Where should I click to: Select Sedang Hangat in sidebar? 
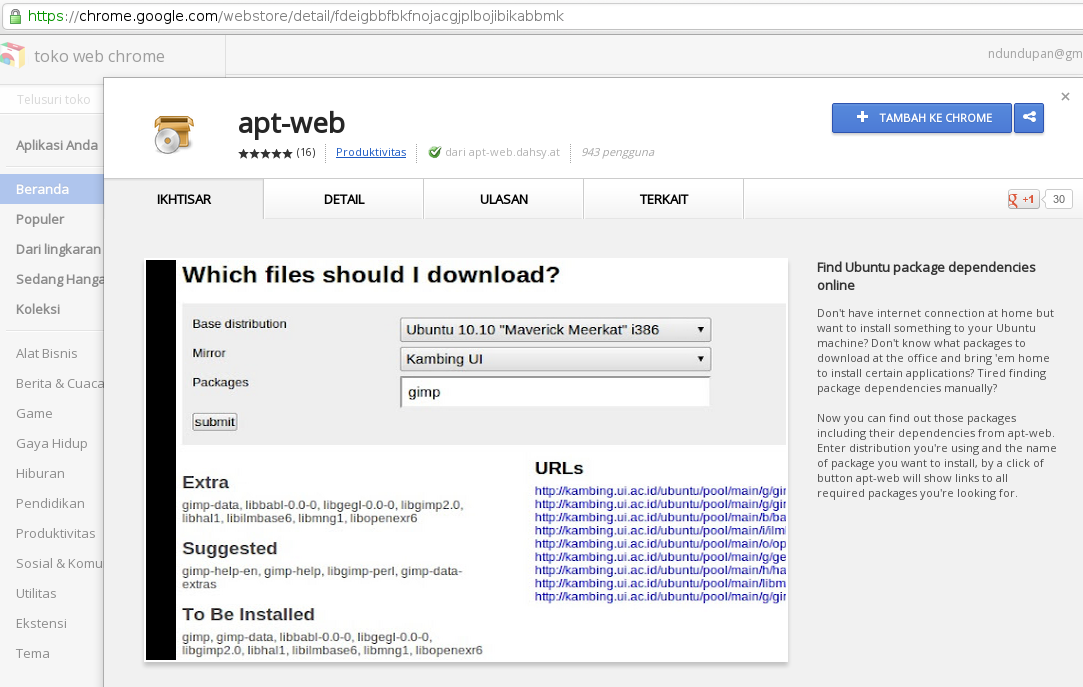pyautogui.click(x=59, y=279)
